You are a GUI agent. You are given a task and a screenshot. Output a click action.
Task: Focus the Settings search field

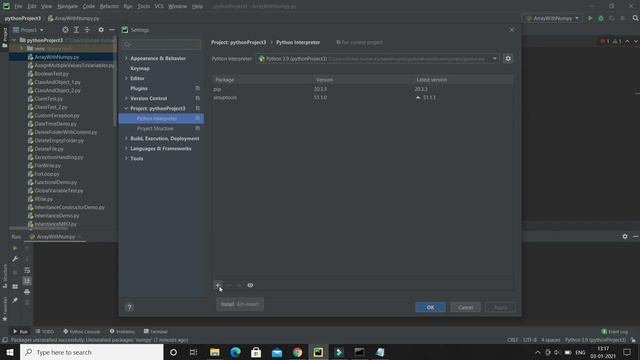[x=162, y=44]
